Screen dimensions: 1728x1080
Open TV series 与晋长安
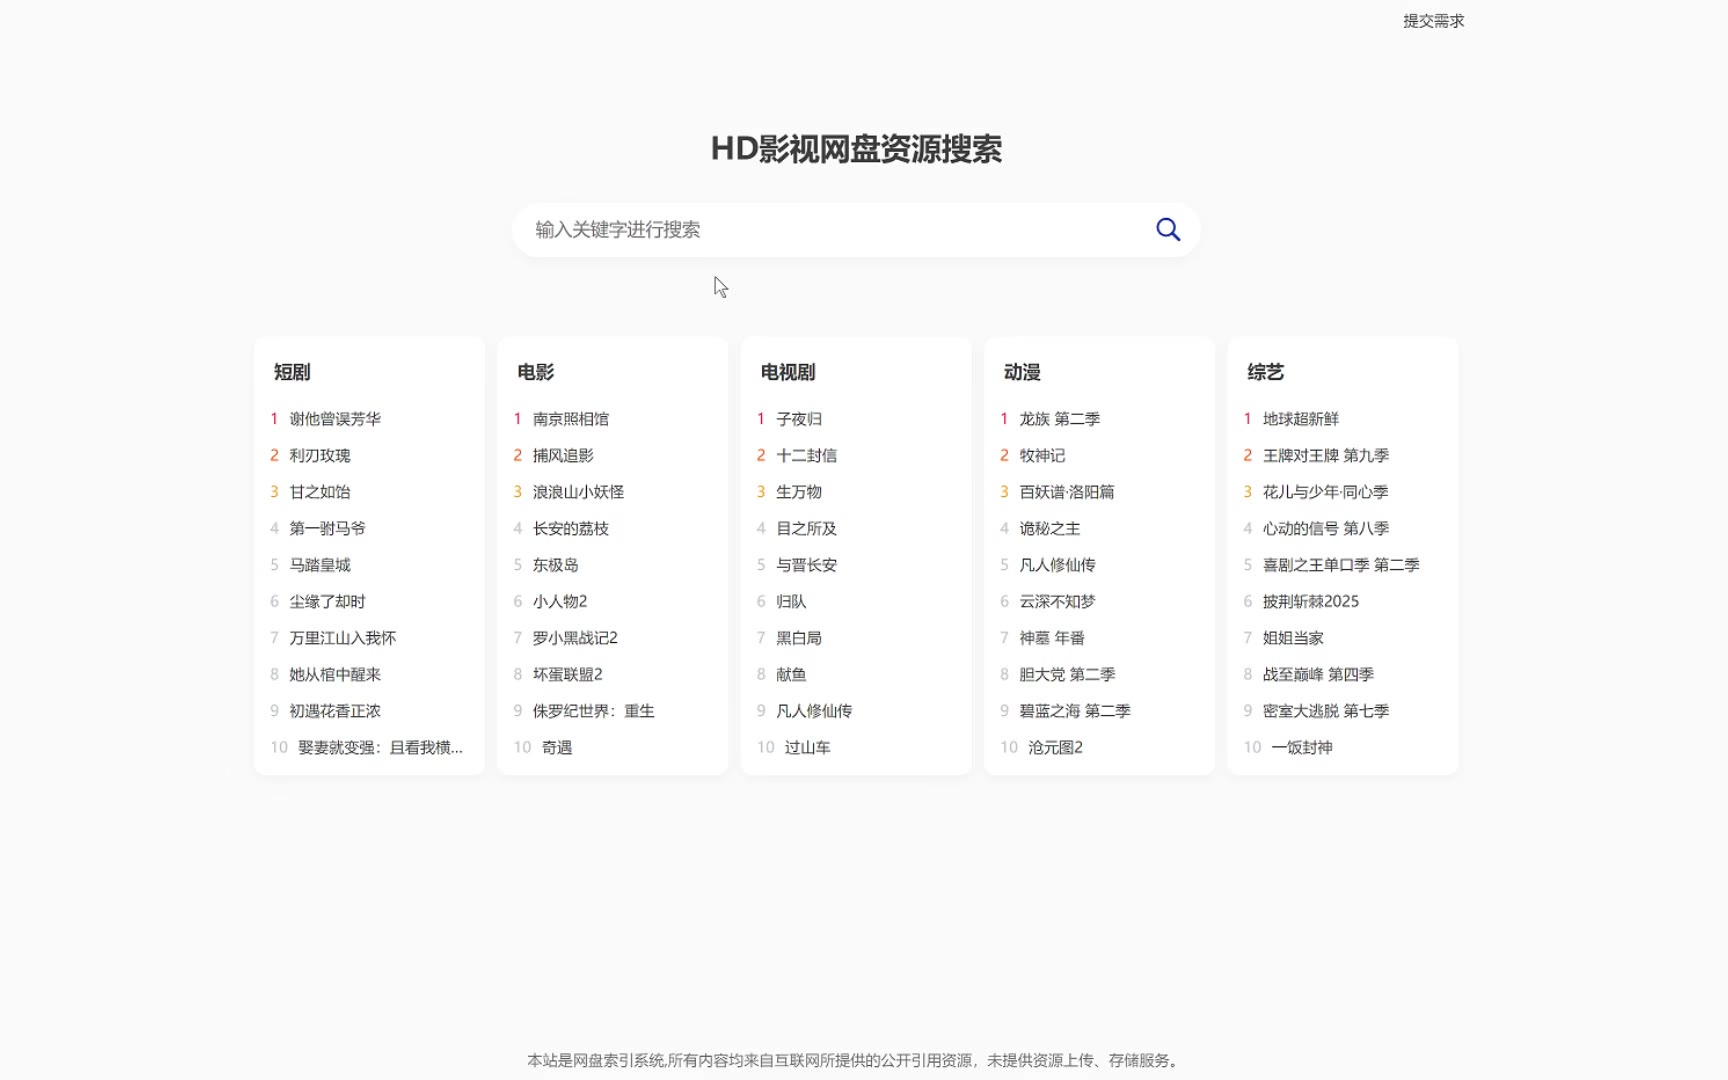click(807, 565)
